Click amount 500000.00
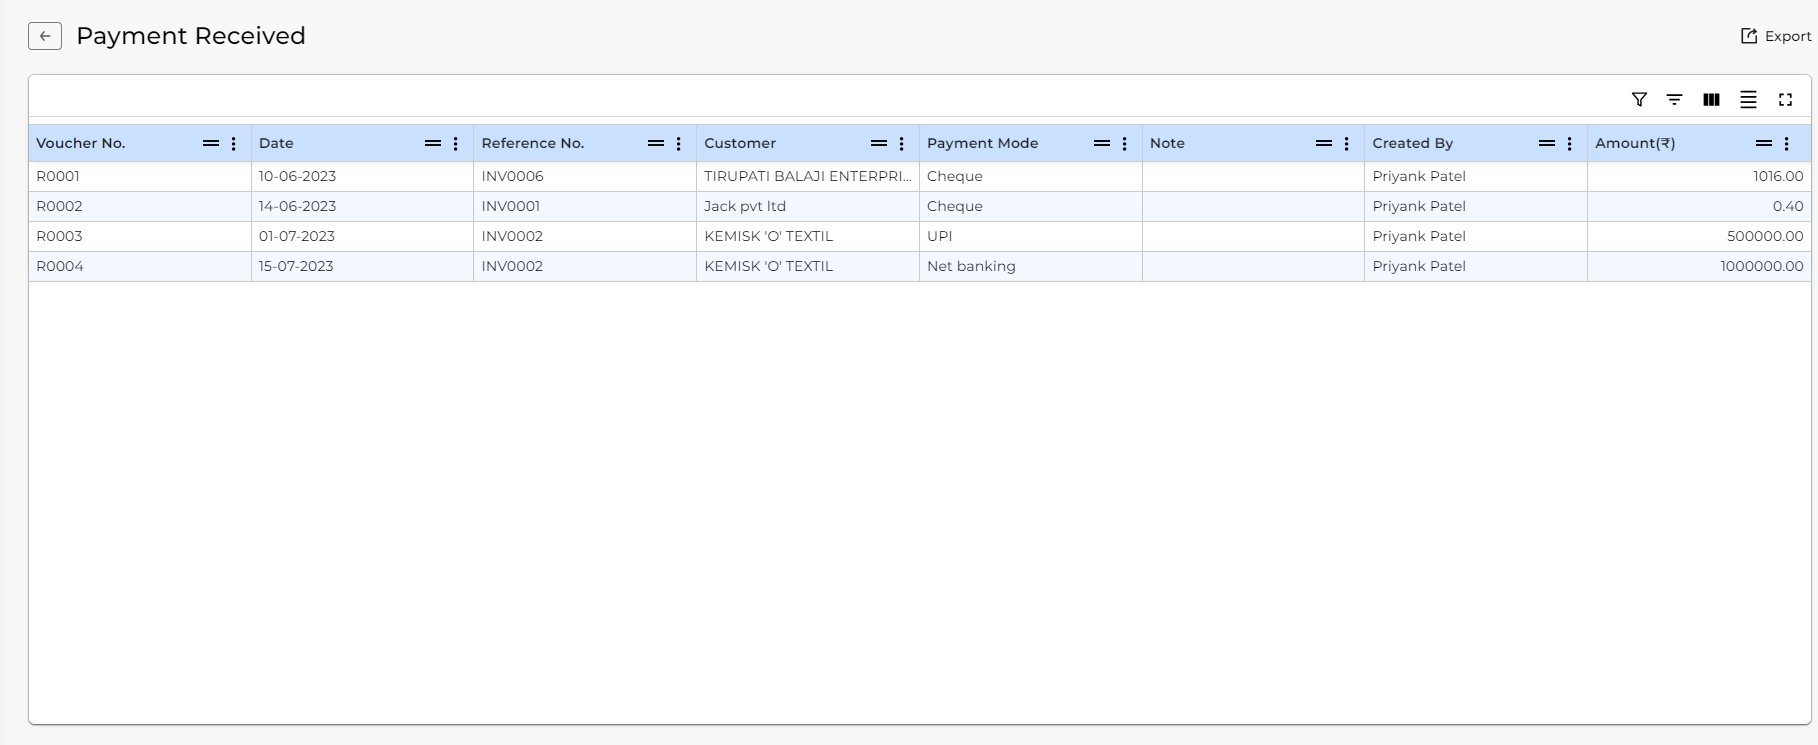This screenshot has width=1818, height=745. tap(1765, 236)
